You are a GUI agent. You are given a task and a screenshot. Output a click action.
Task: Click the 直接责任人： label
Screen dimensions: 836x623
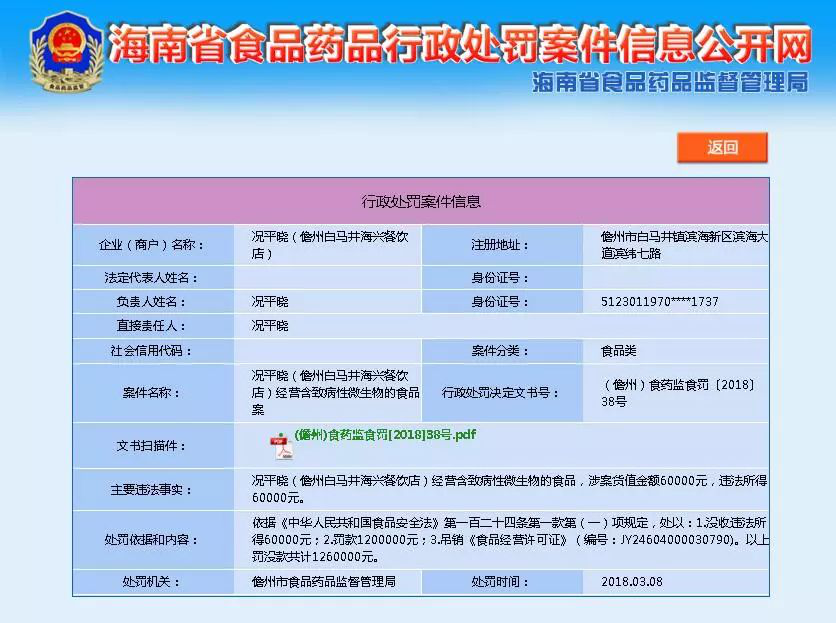coord(151,326)
